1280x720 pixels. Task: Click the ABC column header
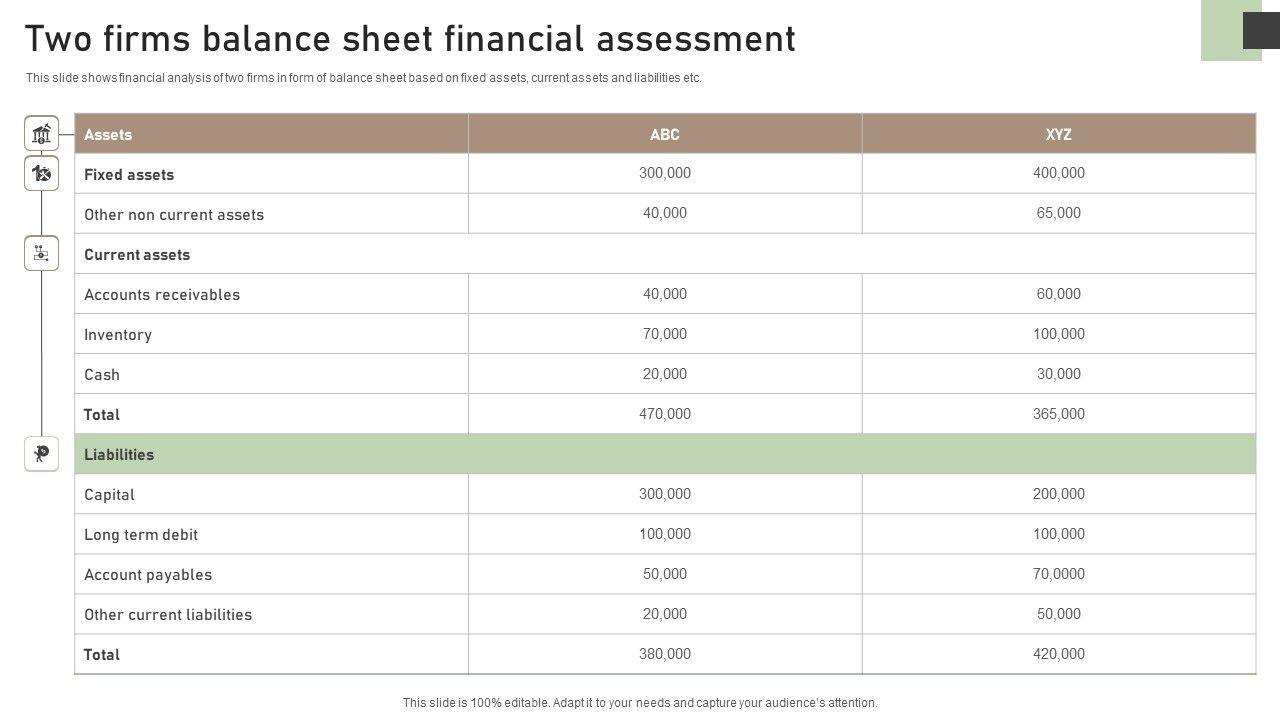tap(665, 134)
